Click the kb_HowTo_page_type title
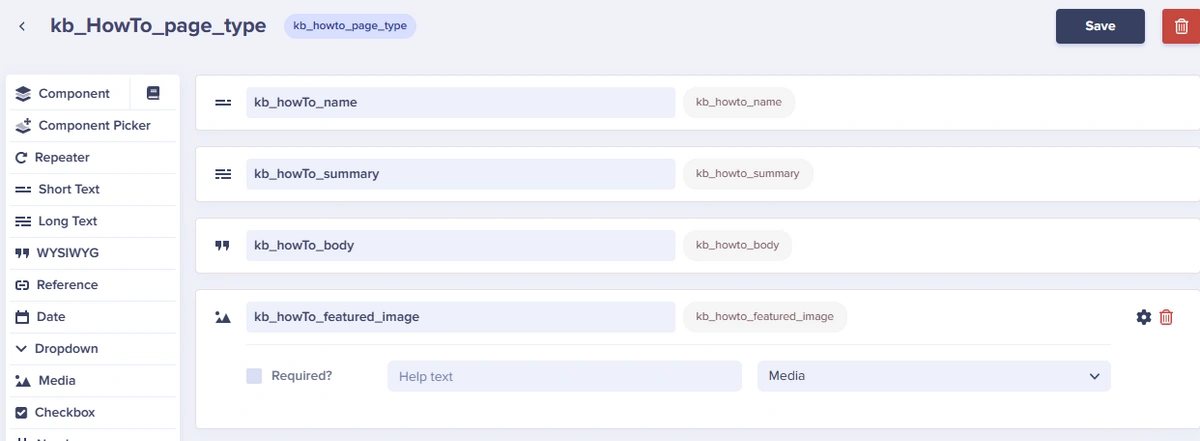Viewport: 1200px width, 441px height. (158, 26)
